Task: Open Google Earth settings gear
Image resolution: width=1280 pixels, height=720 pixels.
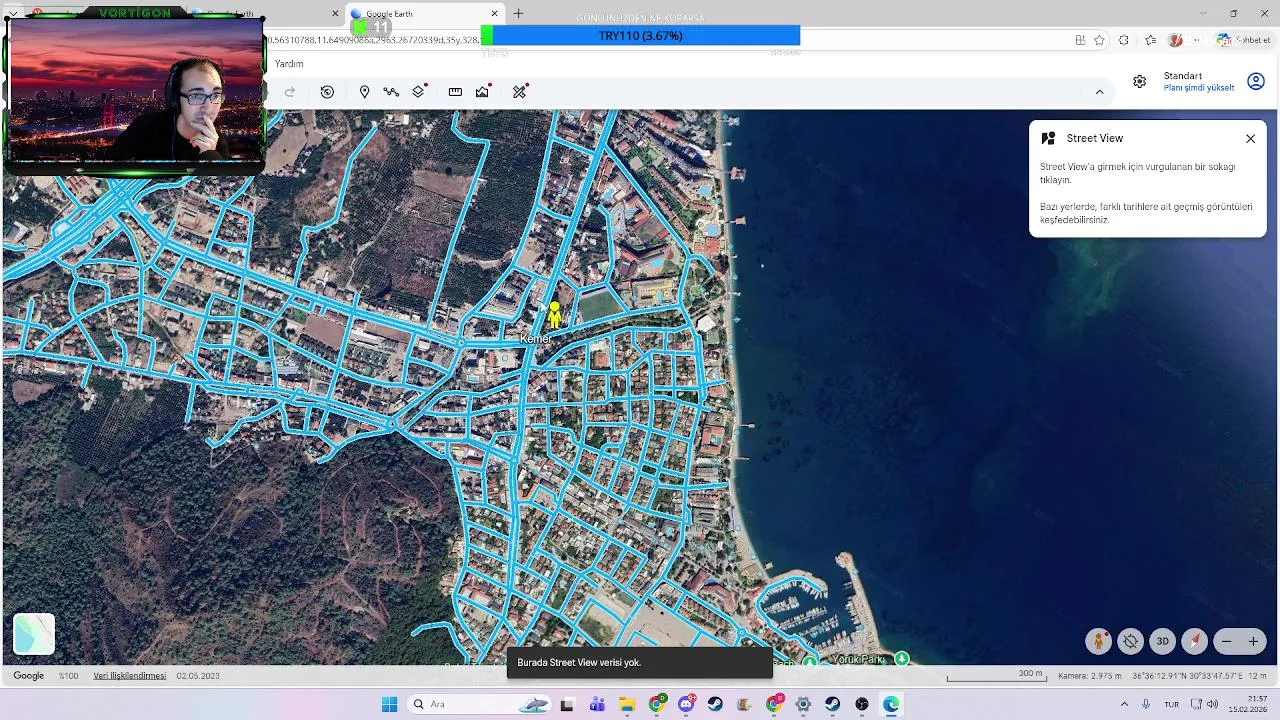Action: 1139,82
